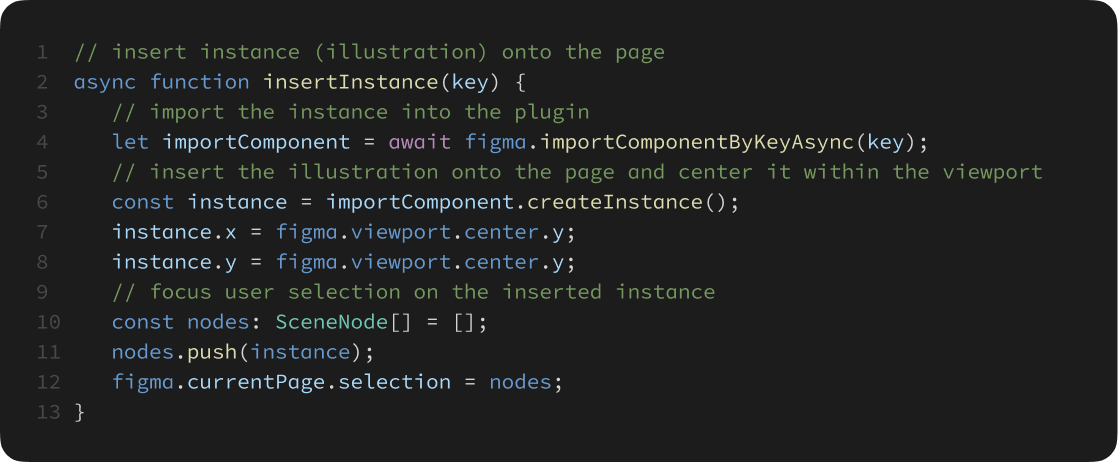The image size is (1118, 462).
Task: Click the 'async' keyword on line 2
Action: (105, 83)
